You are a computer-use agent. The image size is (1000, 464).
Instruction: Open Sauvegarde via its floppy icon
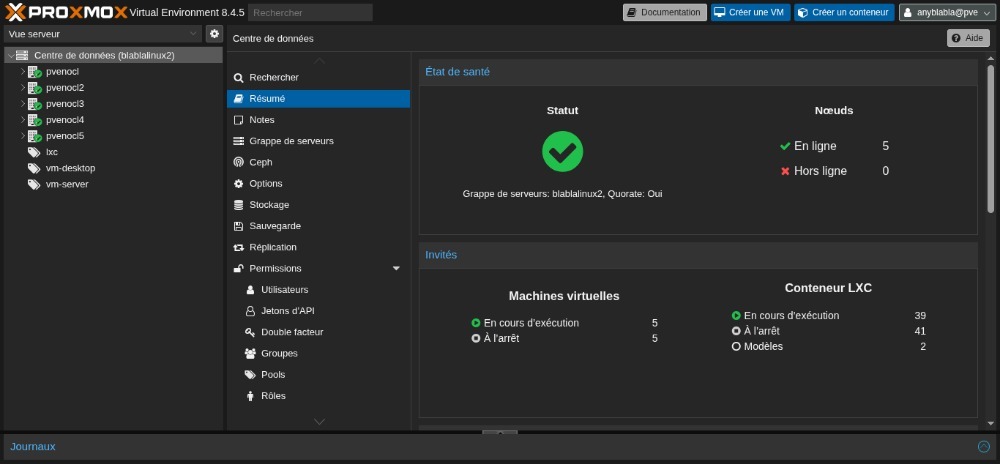[239, 226]
